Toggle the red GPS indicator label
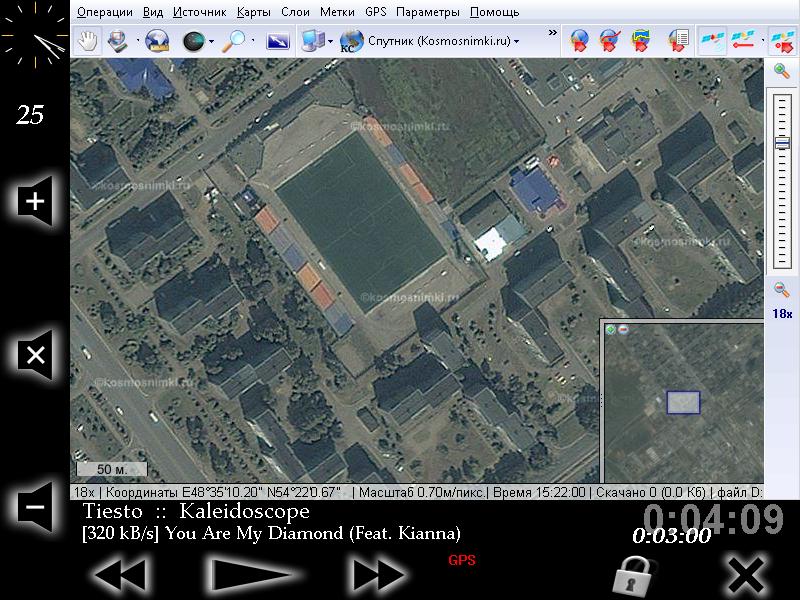 tap(461, 560)
